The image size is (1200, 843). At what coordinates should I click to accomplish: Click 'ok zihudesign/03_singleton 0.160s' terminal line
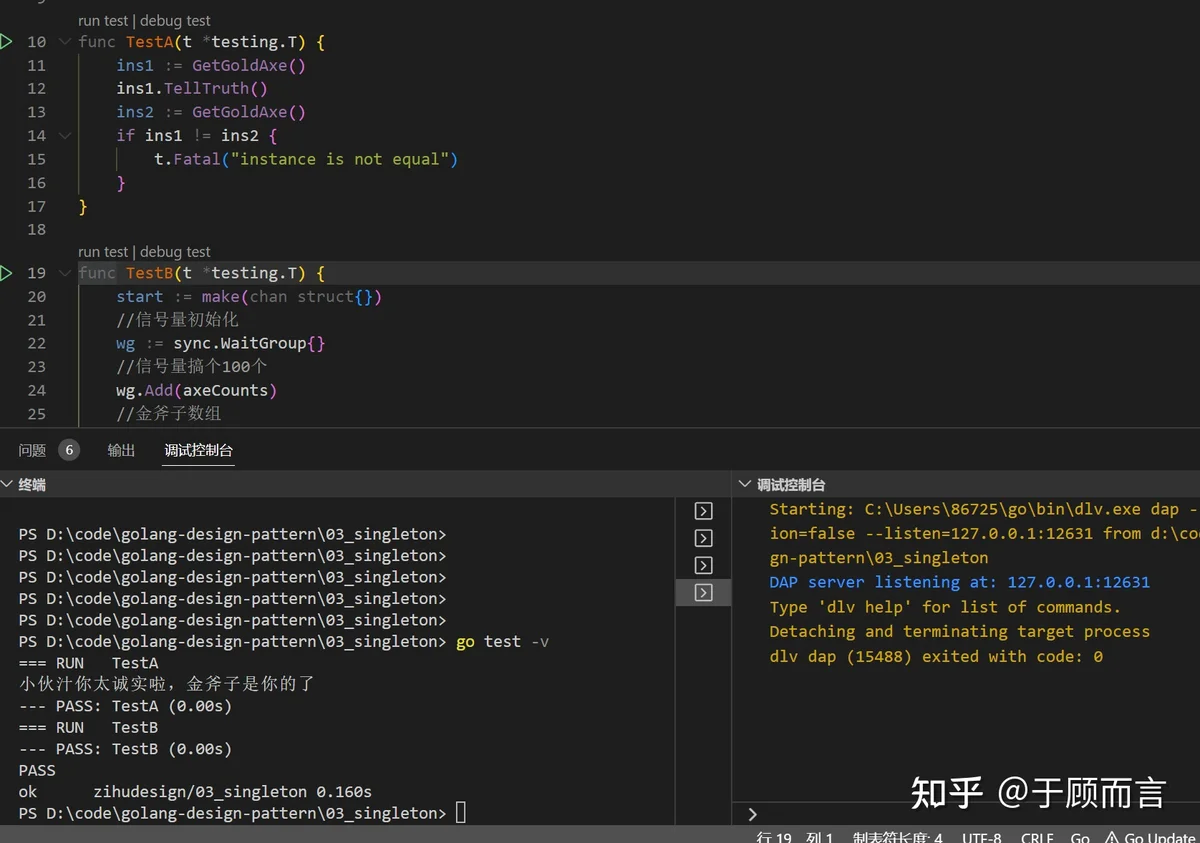pyautogui.click(x=195, y=792)
